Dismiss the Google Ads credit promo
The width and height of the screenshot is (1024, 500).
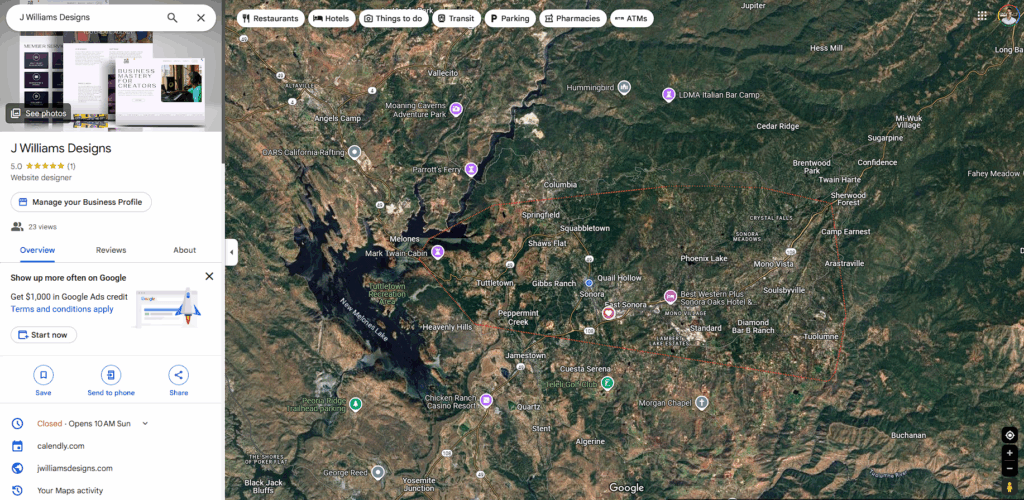click(x=209, y=276)
